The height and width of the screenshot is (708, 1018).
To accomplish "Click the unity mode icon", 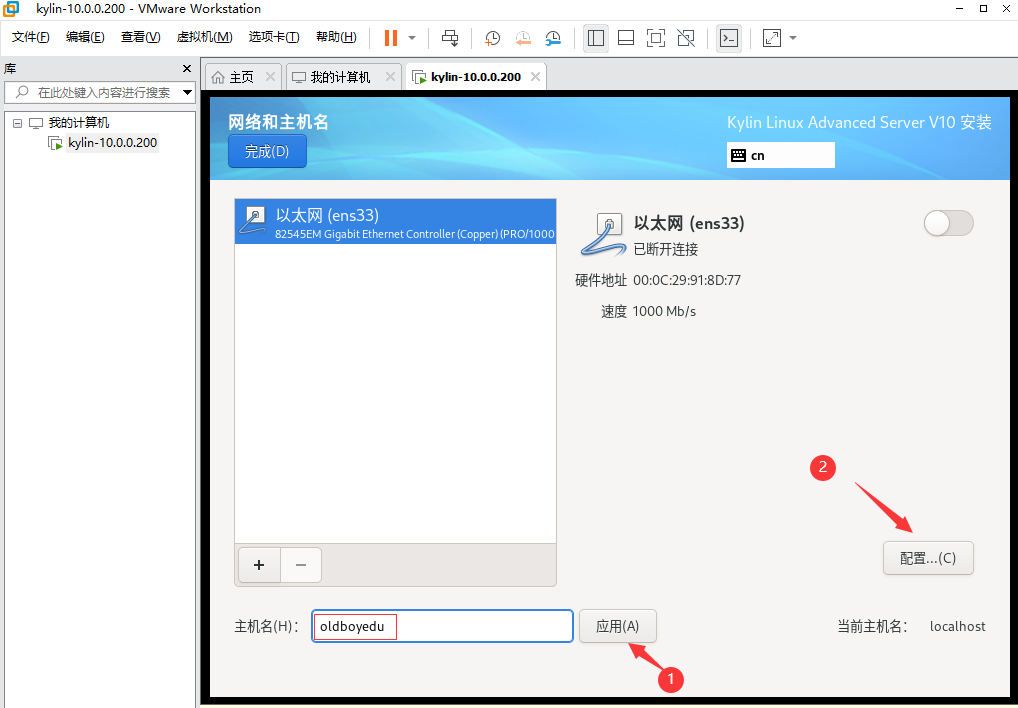I will (x=686, y=38).
